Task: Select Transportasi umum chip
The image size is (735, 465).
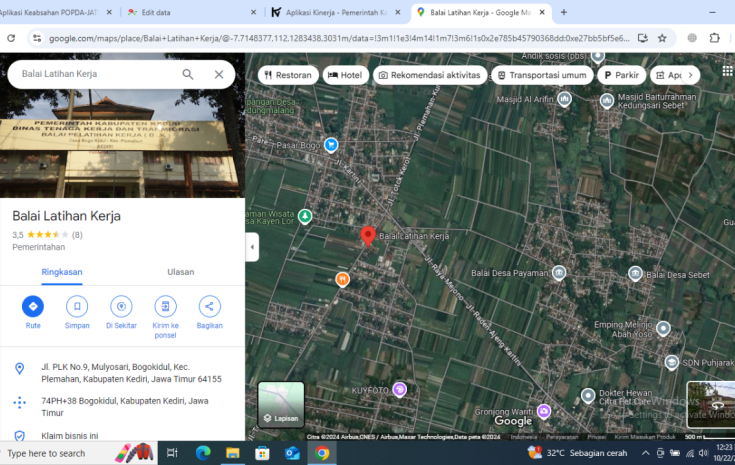Action: 542,75
